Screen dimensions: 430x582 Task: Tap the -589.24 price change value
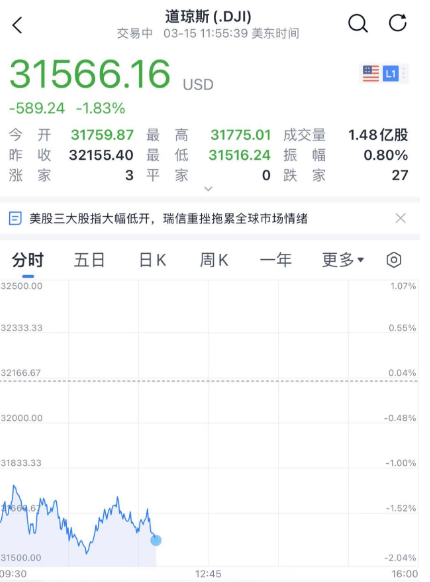(37, 108)
